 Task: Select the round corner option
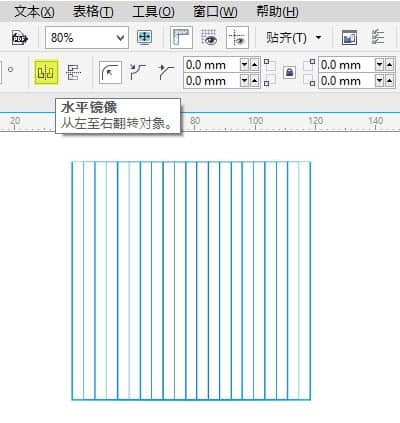click(x=110, y=72)
